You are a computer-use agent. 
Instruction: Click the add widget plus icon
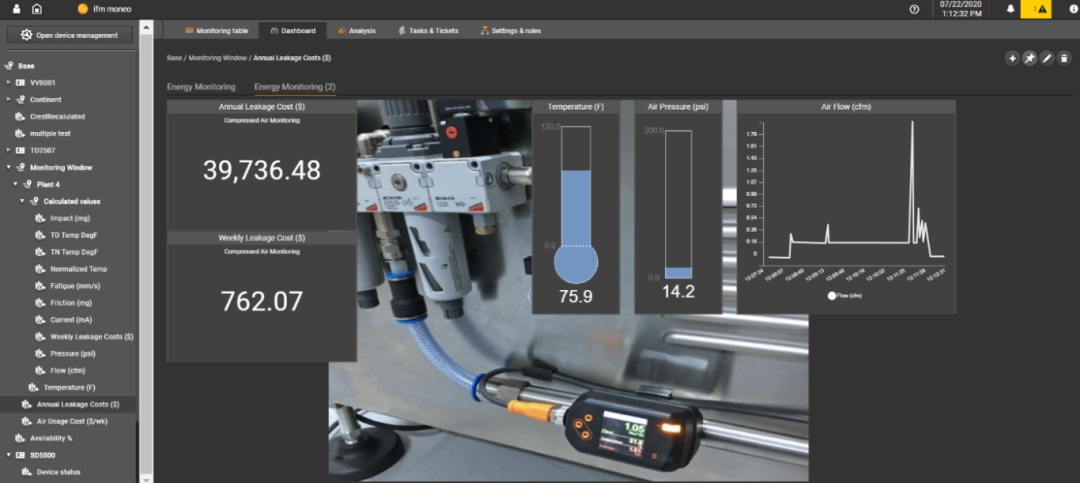click(x=1012, y=59)
